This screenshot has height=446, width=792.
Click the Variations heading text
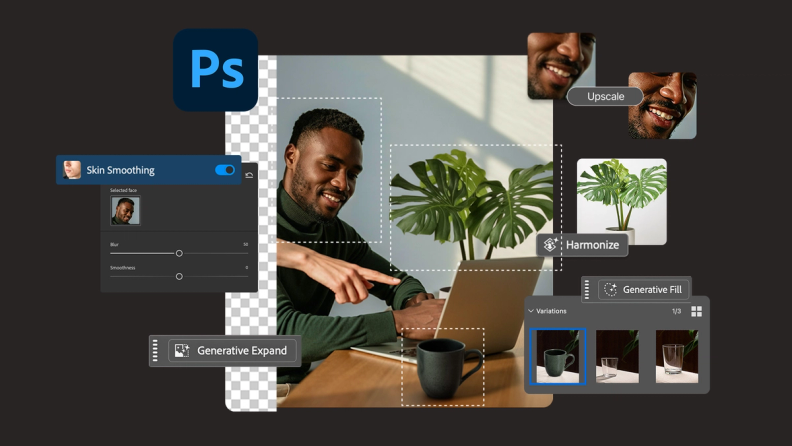pyautogui.click(x=551, y=311)
